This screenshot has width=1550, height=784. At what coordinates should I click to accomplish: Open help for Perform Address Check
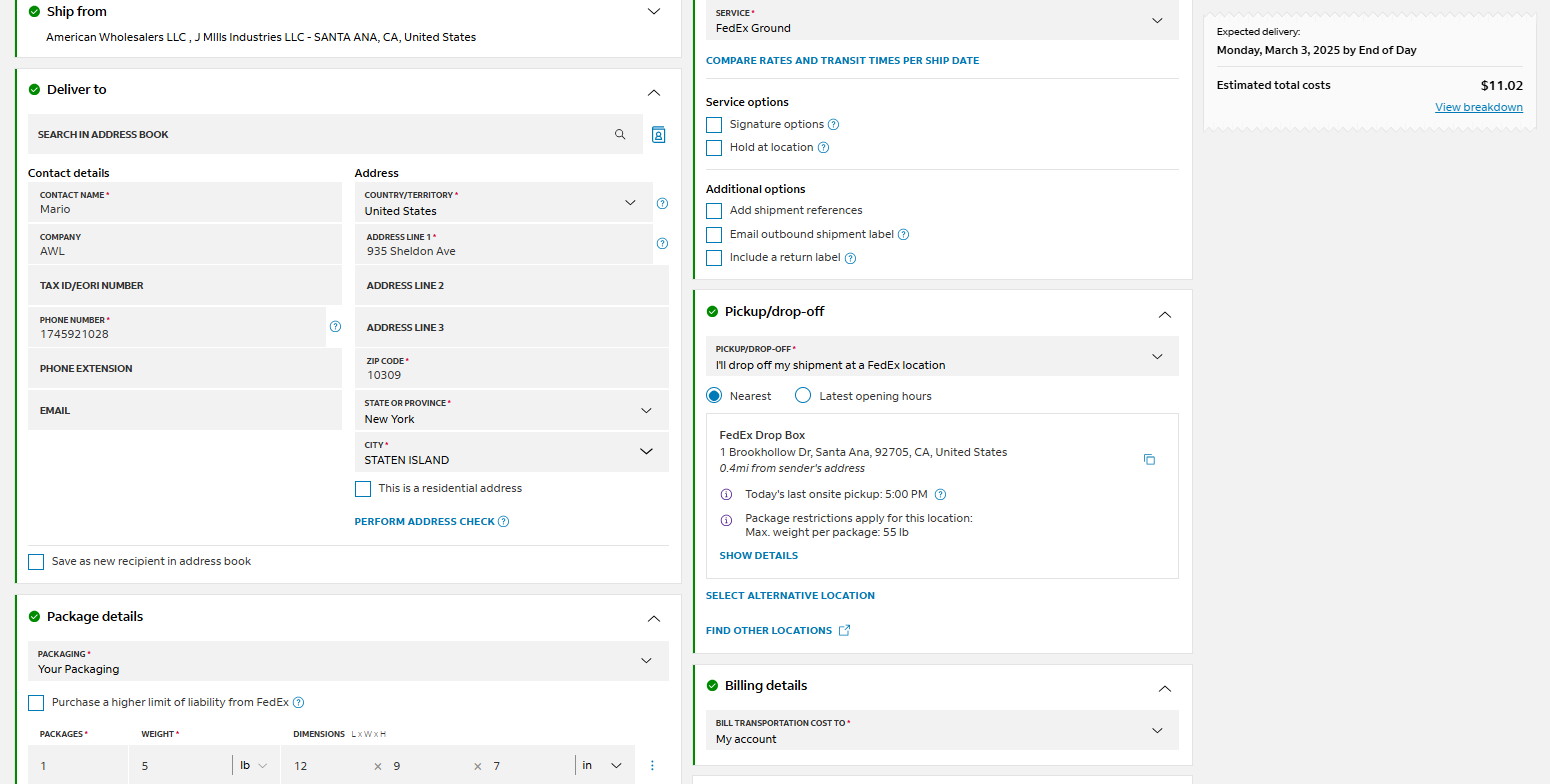[504, 521]
